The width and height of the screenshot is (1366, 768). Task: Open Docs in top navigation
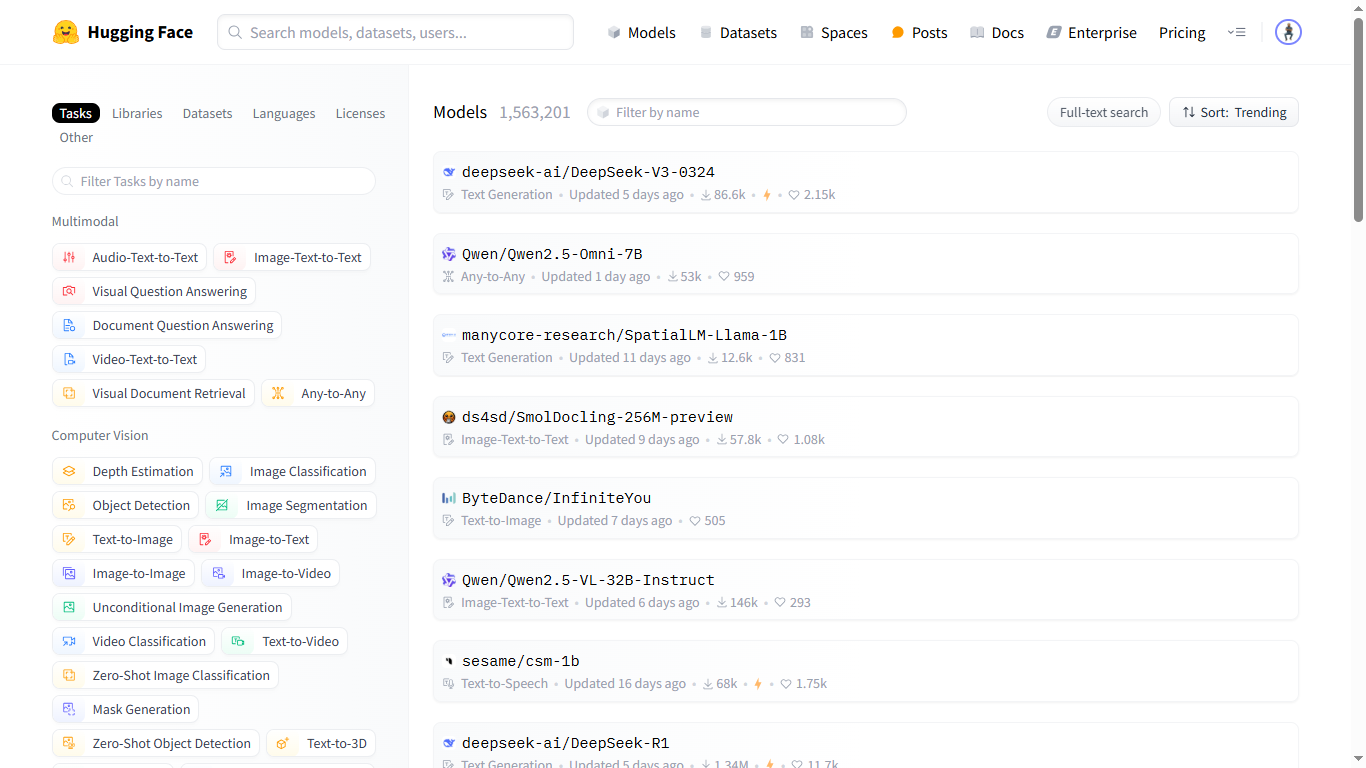tap(996, 32)
